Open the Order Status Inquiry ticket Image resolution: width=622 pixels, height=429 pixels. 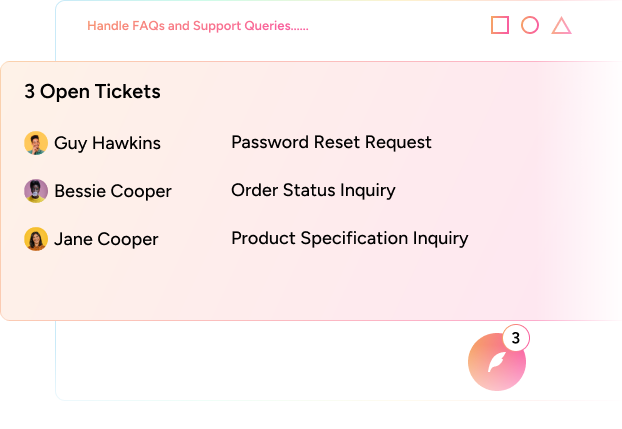pos(313,190)
